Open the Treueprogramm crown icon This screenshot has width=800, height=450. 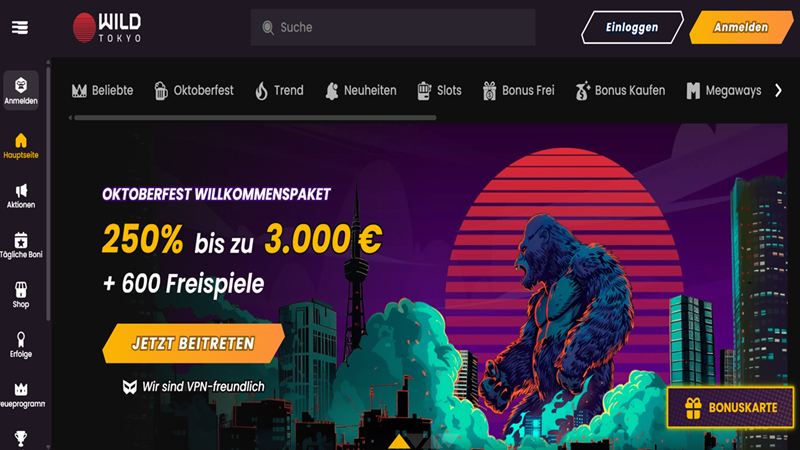pyautogui.click(x=21, y=389)
